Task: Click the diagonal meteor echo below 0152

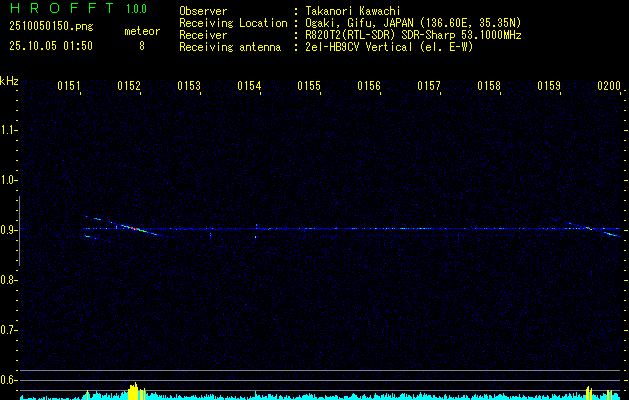Action: tap(133, 229)
